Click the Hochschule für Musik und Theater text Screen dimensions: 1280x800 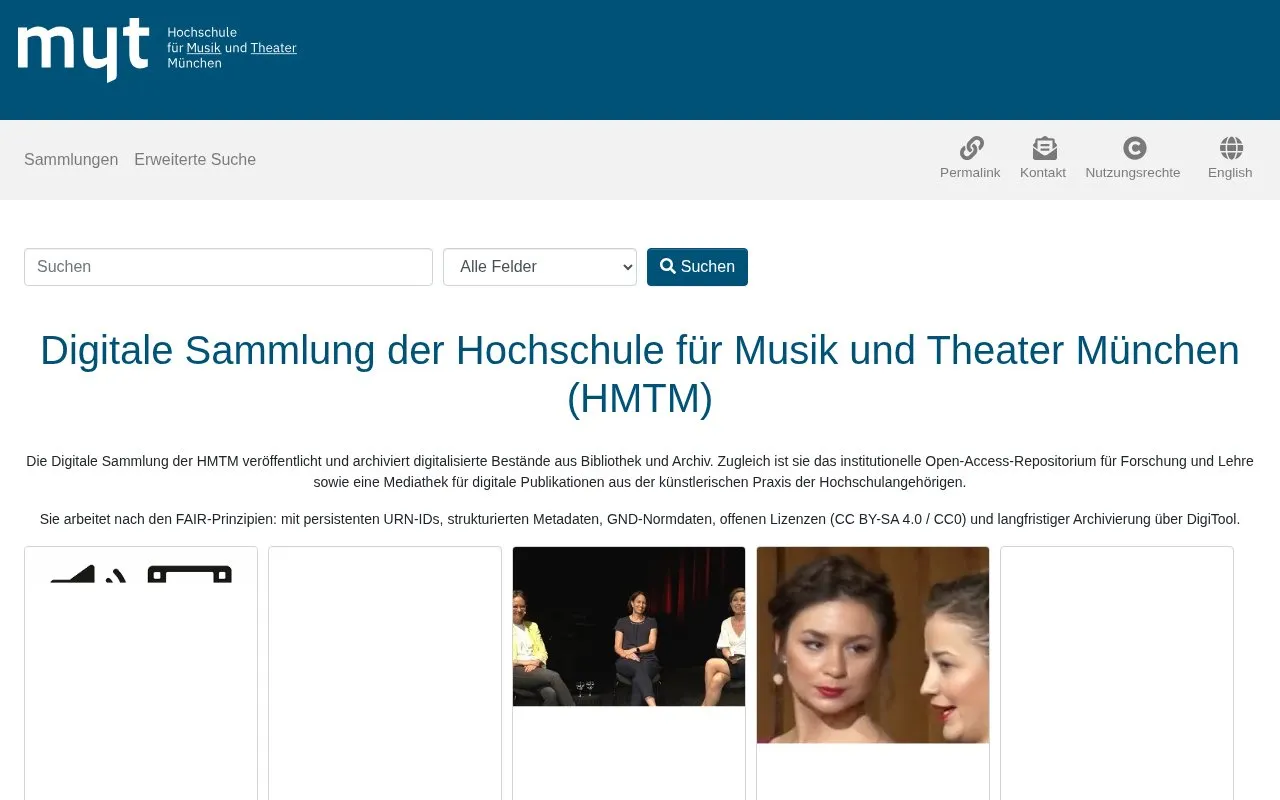coord(232,48)
